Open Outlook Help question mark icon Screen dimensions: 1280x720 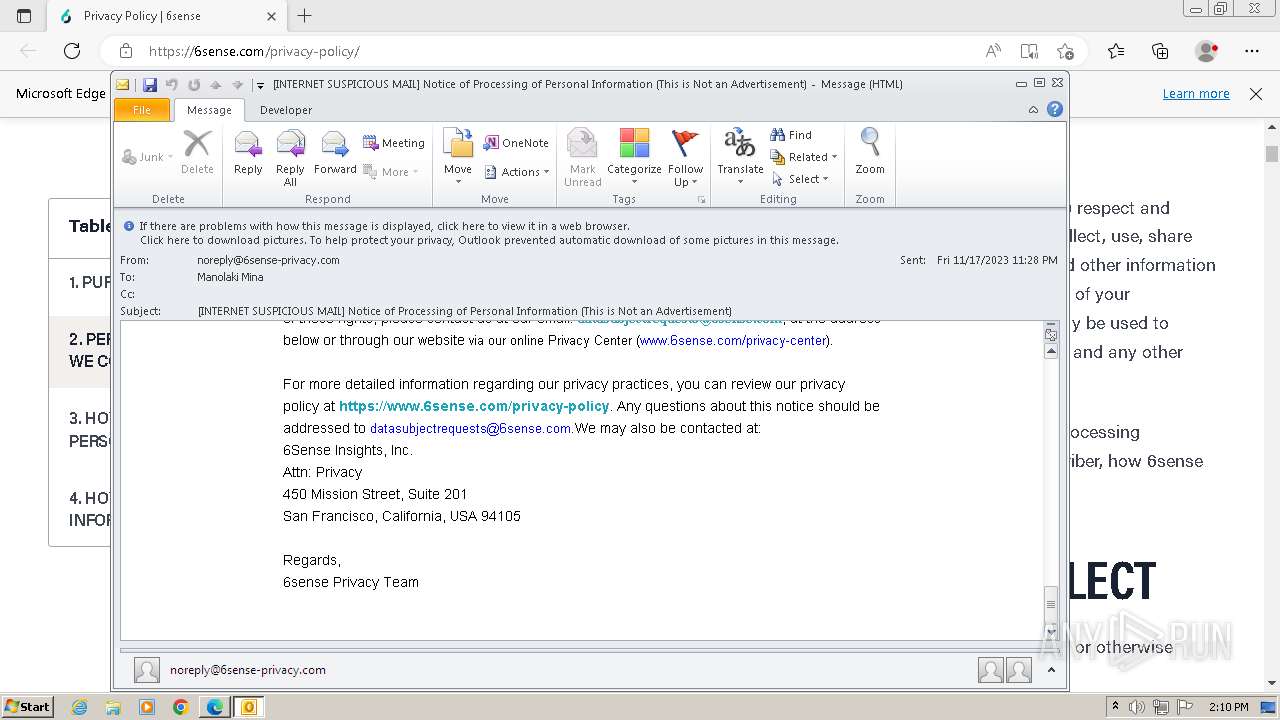point(1054,109)
